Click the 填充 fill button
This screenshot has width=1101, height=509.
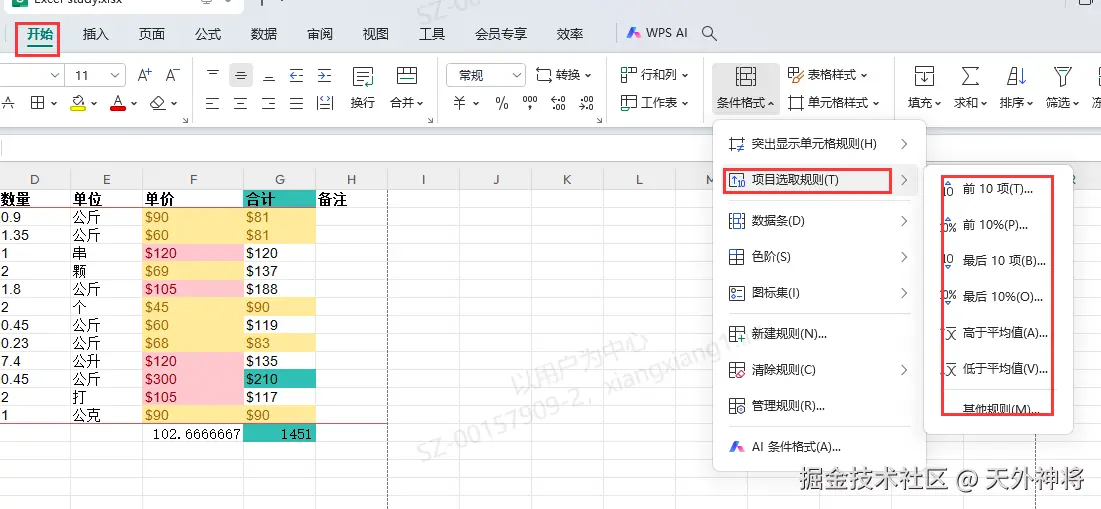point(924,88)
